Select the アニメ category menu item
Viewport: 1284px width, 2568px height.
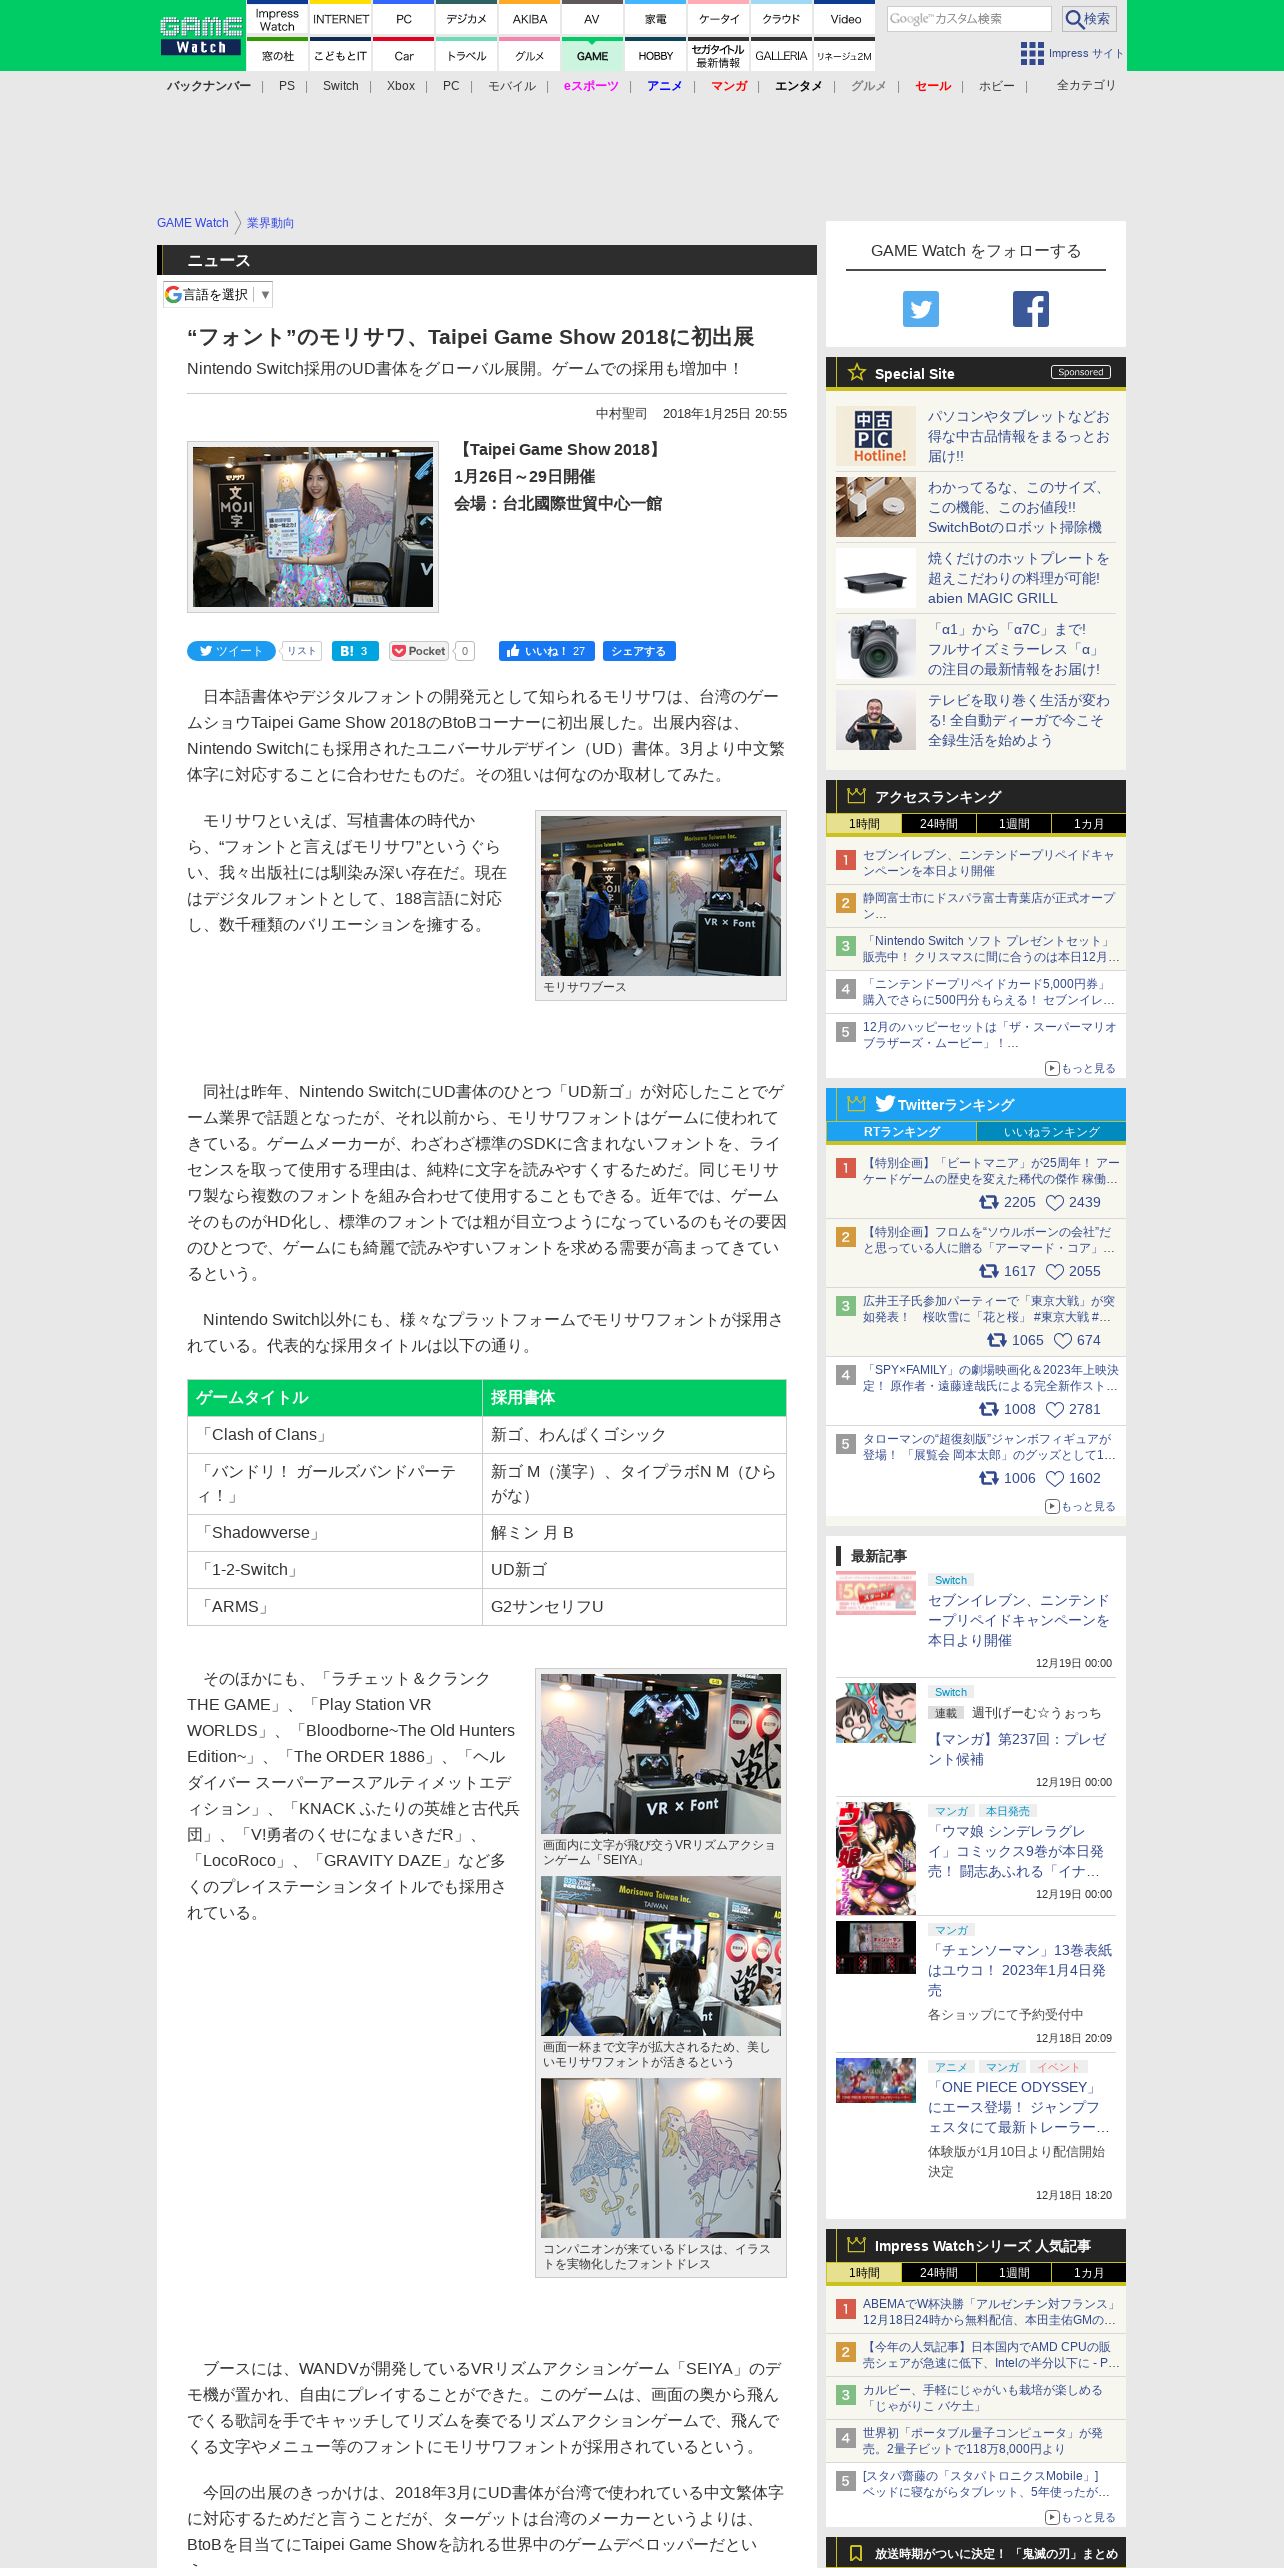point(664,86)
